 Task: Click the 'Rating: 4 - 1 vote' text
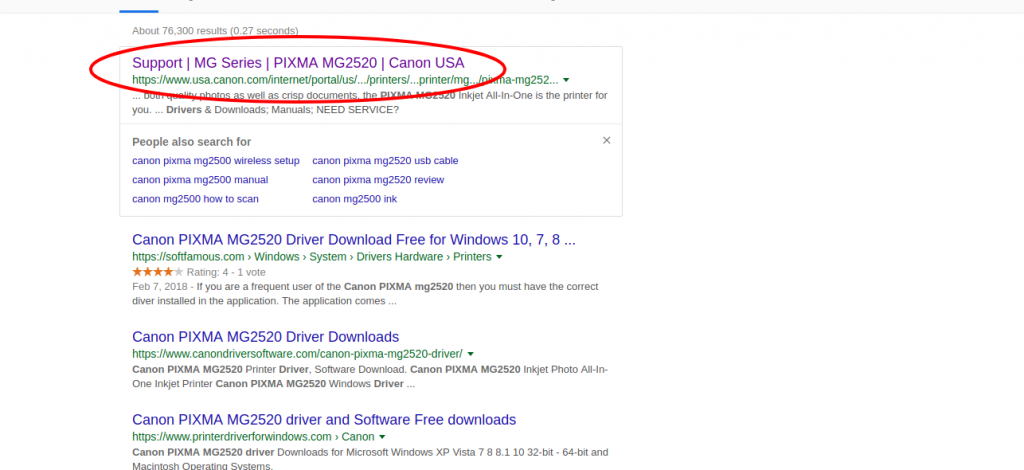point(226,272)
